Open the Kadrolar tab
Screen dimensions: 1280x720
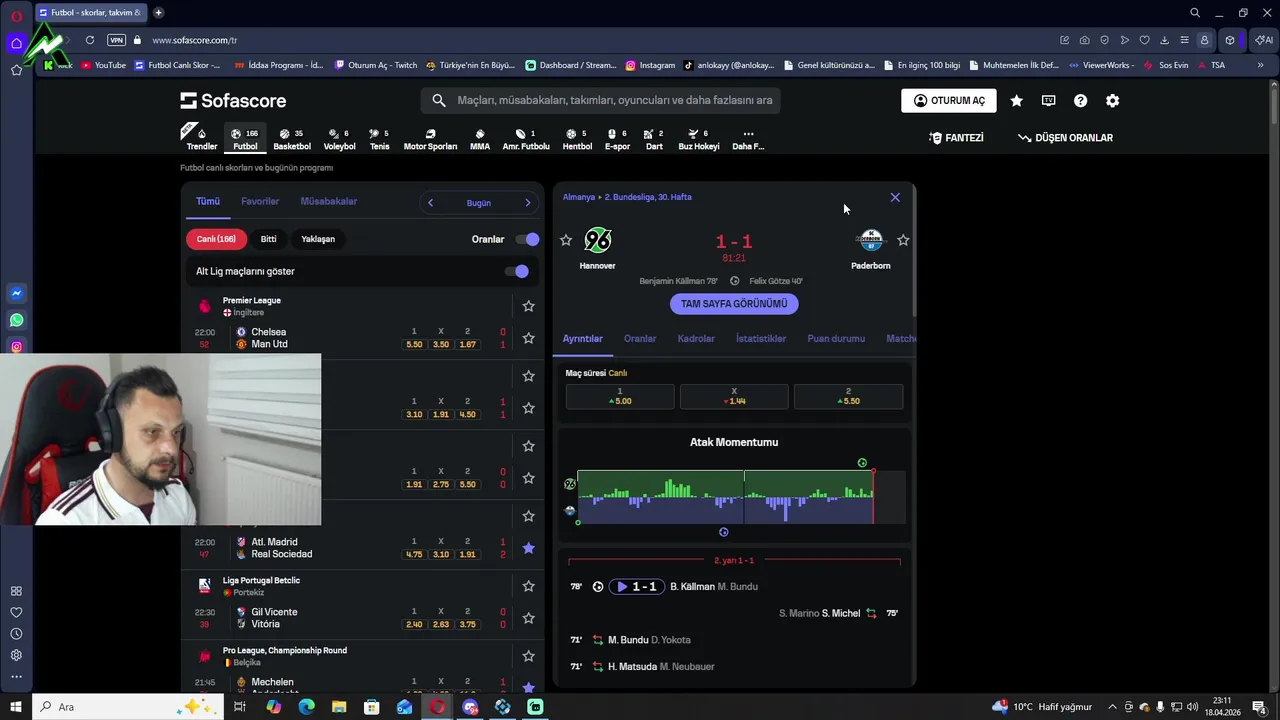coord(696,339)
